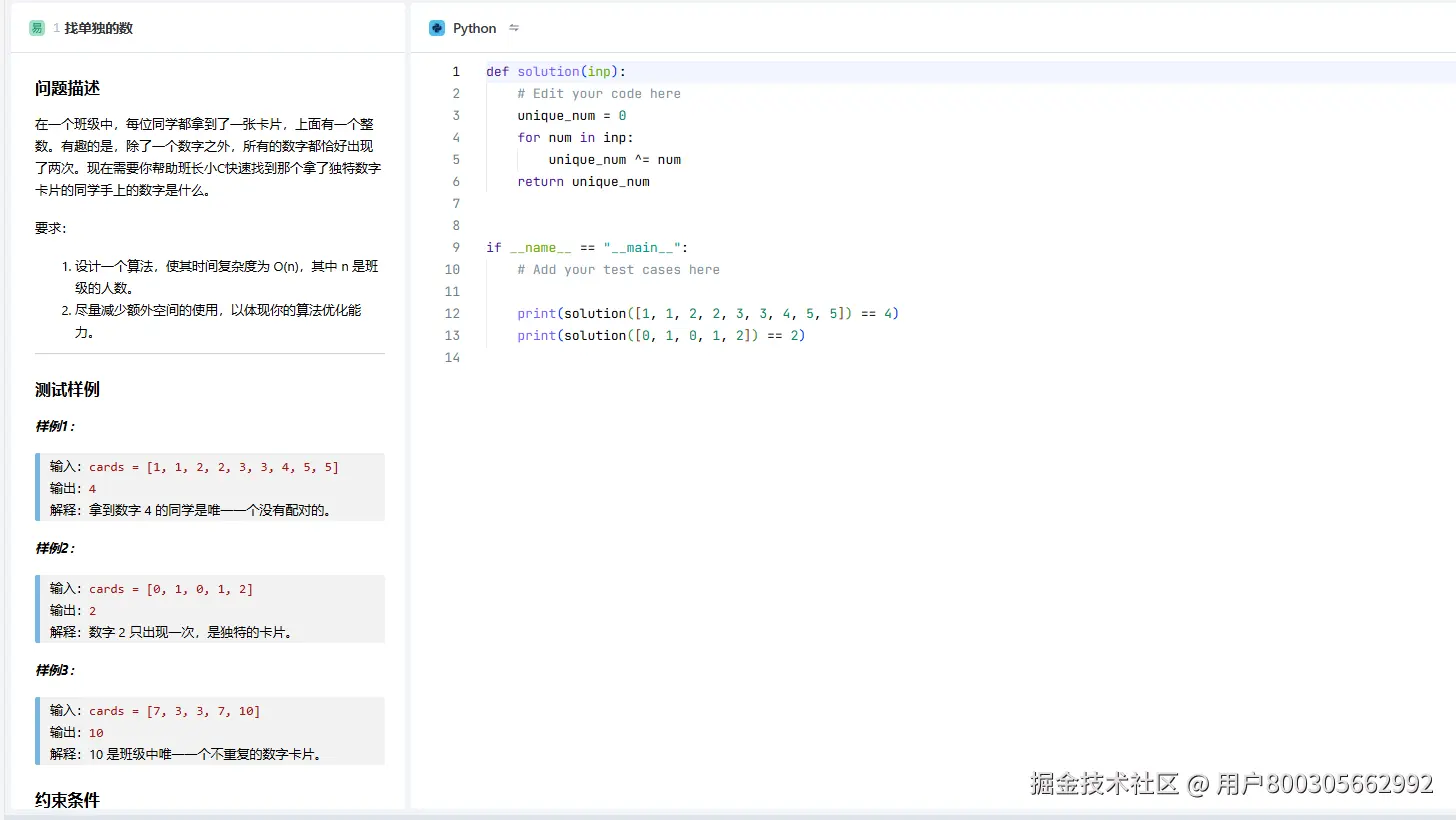Click the switch-language arrows icon

514,28
